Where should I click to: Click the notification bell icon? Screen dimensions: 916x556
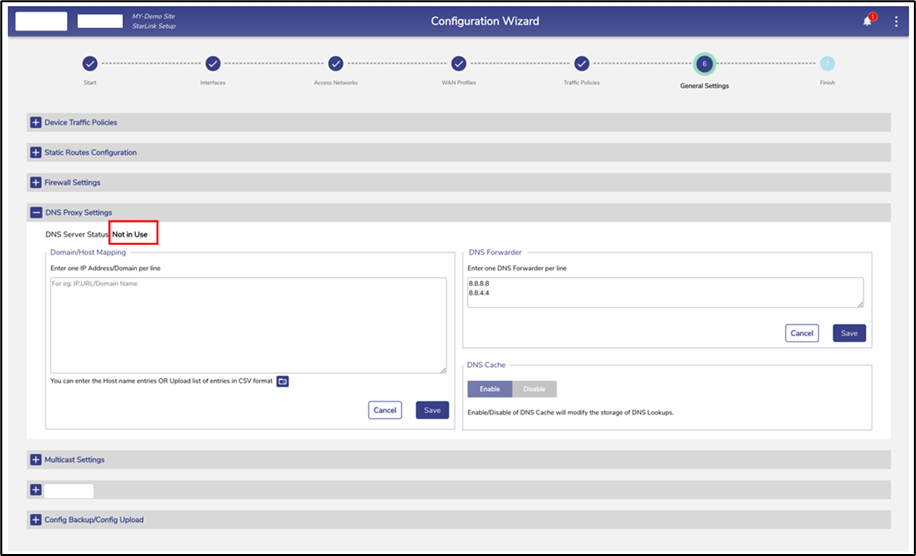coord(867,21)
